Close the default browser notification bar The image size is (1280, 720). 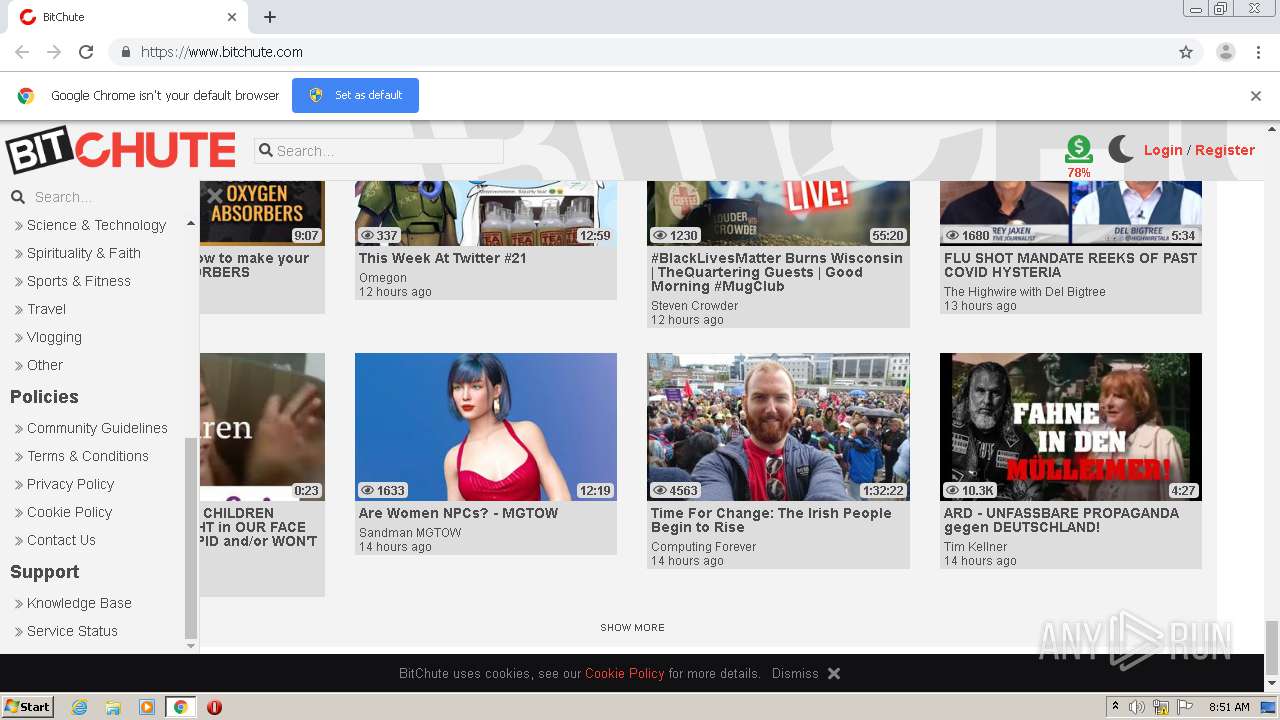pyautogui.click(x=1256, y=96)
